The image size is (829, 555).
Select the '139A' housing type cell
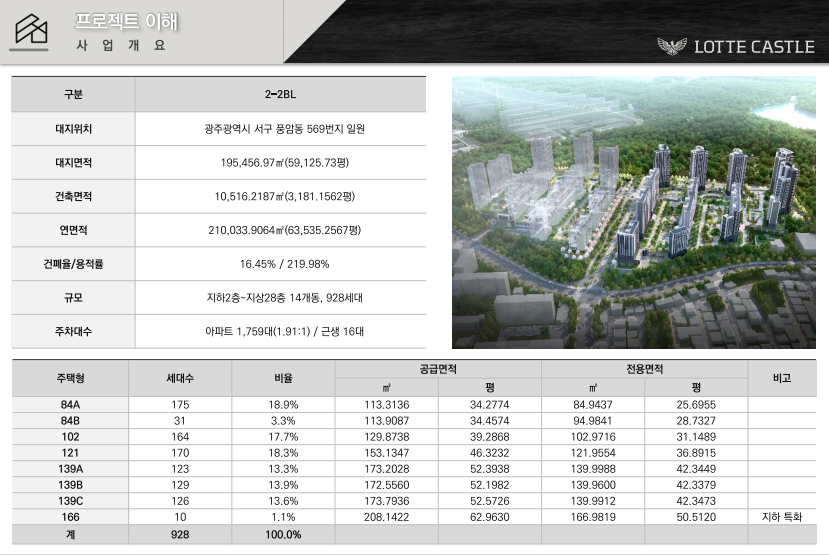[x=70, y=469]
